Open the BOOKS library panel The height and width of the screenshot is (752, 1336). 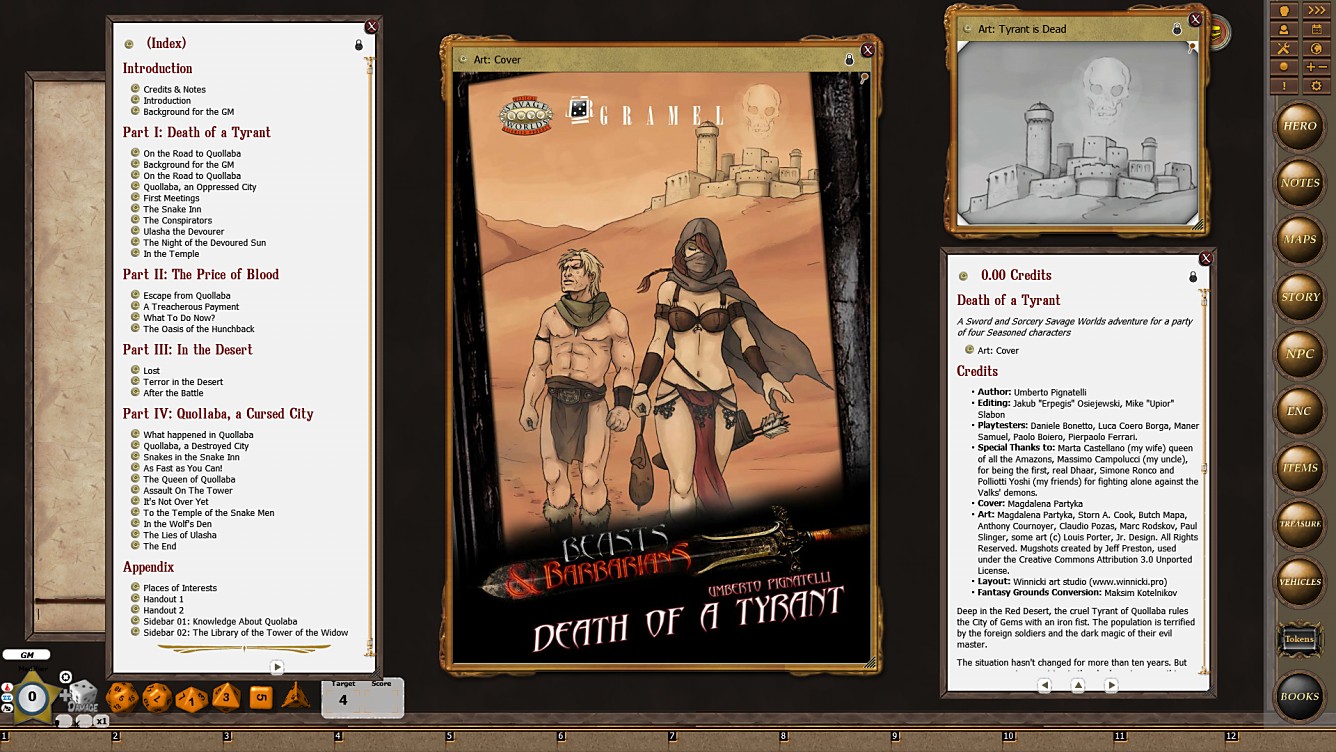coord(1300,694)
